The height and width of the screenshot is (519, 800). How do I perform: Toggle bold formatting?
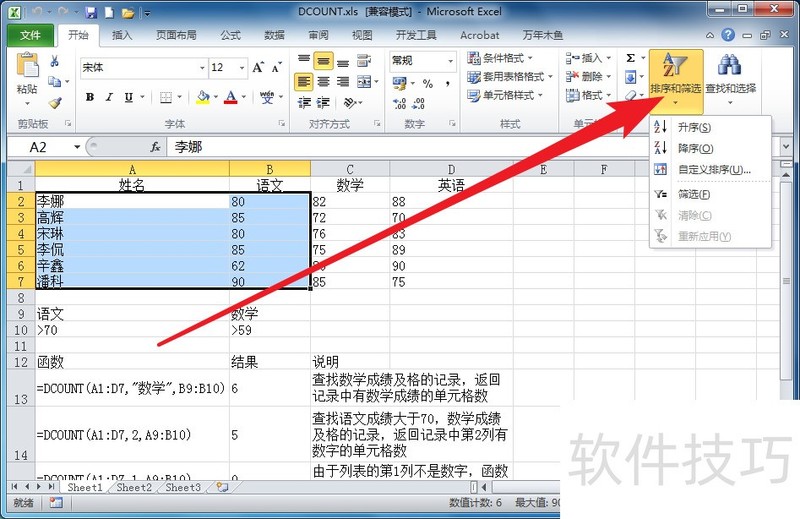coord(90,97)
